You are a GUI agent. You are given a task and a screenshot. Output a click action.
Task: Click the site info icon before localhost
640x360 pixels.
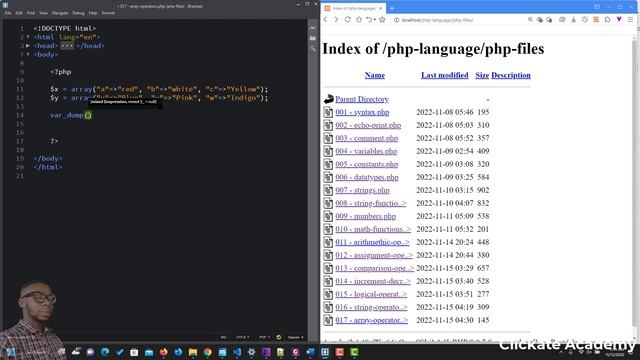[x=396, y=20]
